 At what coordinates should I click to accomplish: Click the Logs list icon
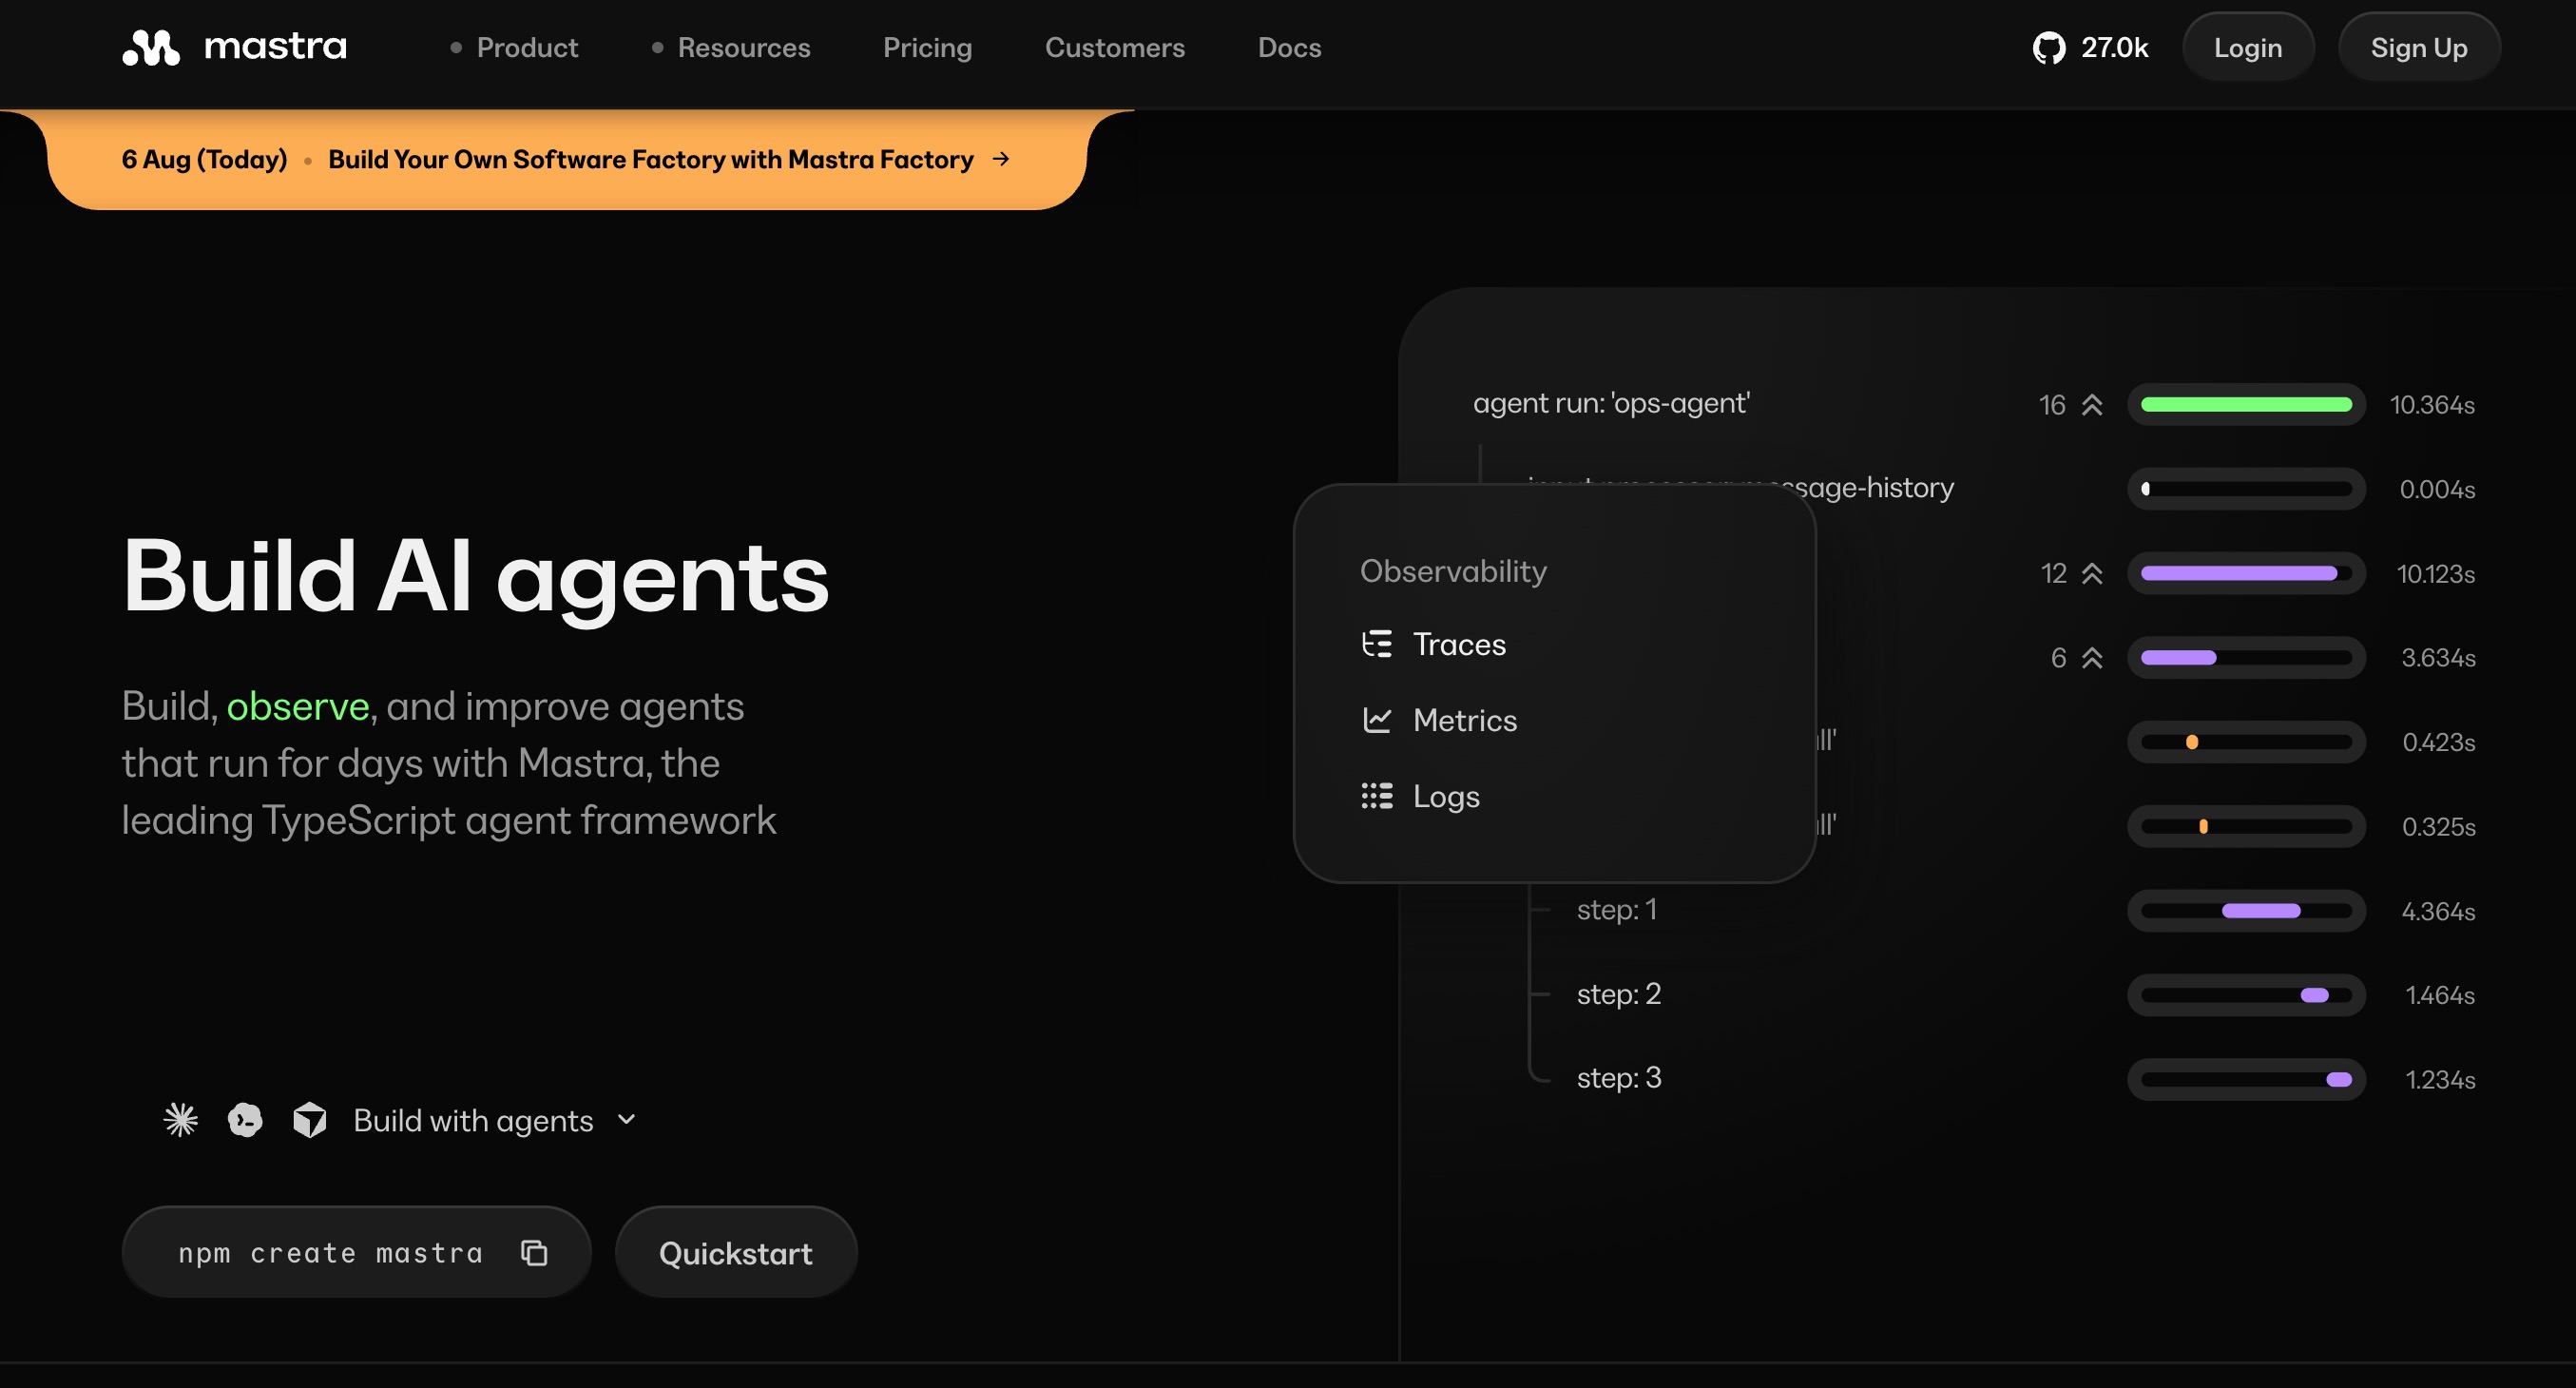click(1377, 796)
